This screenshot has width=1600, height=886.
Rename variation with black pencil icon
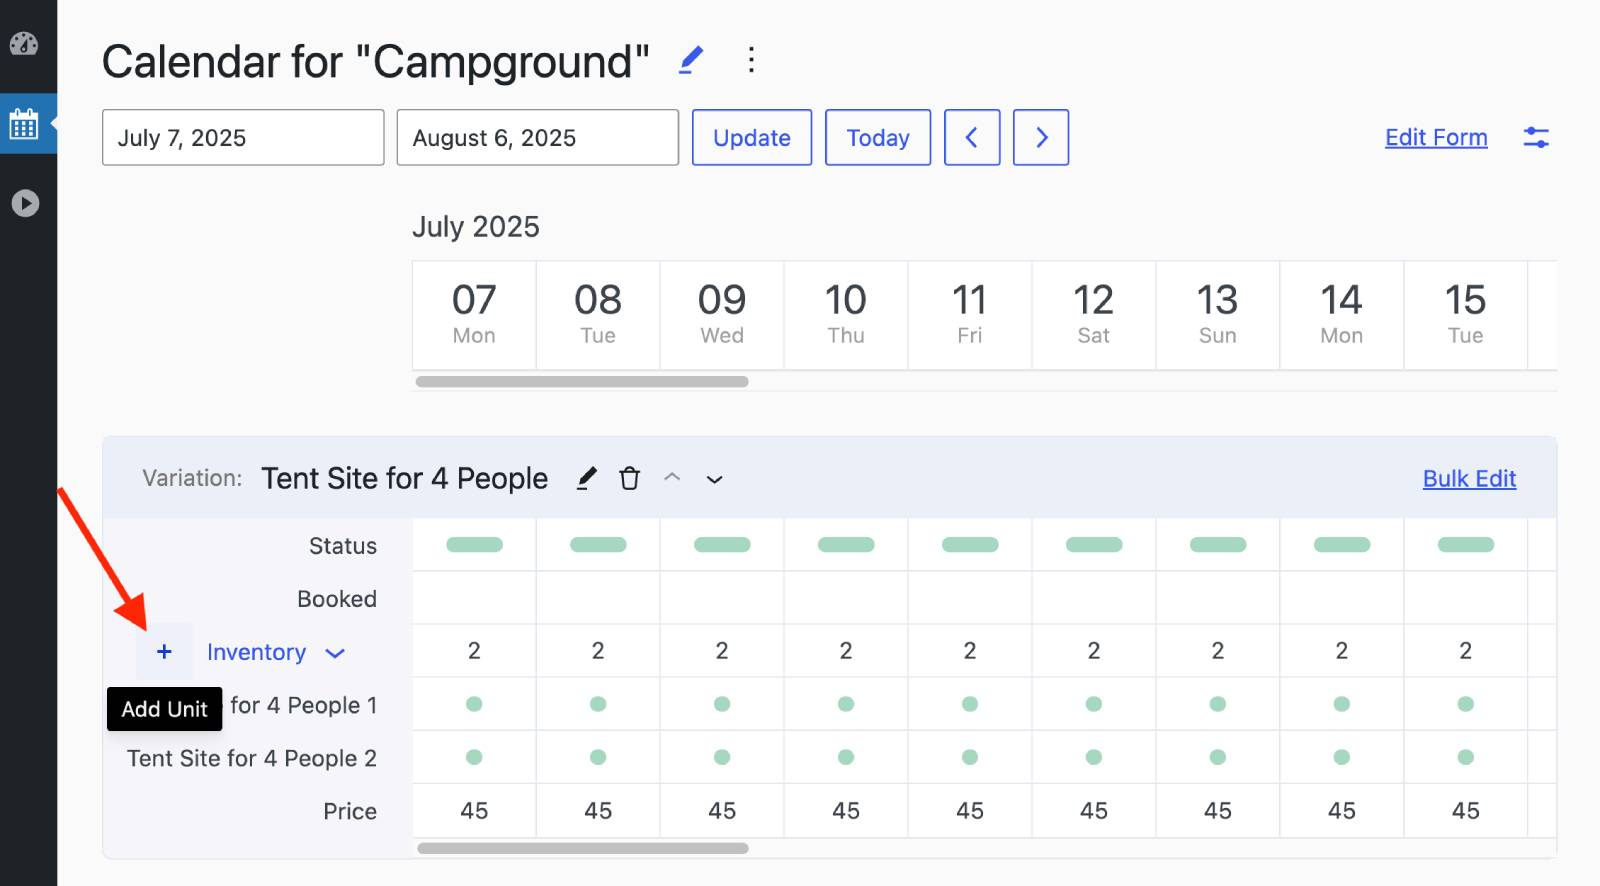pyautogui.click(x=587, y=478)
